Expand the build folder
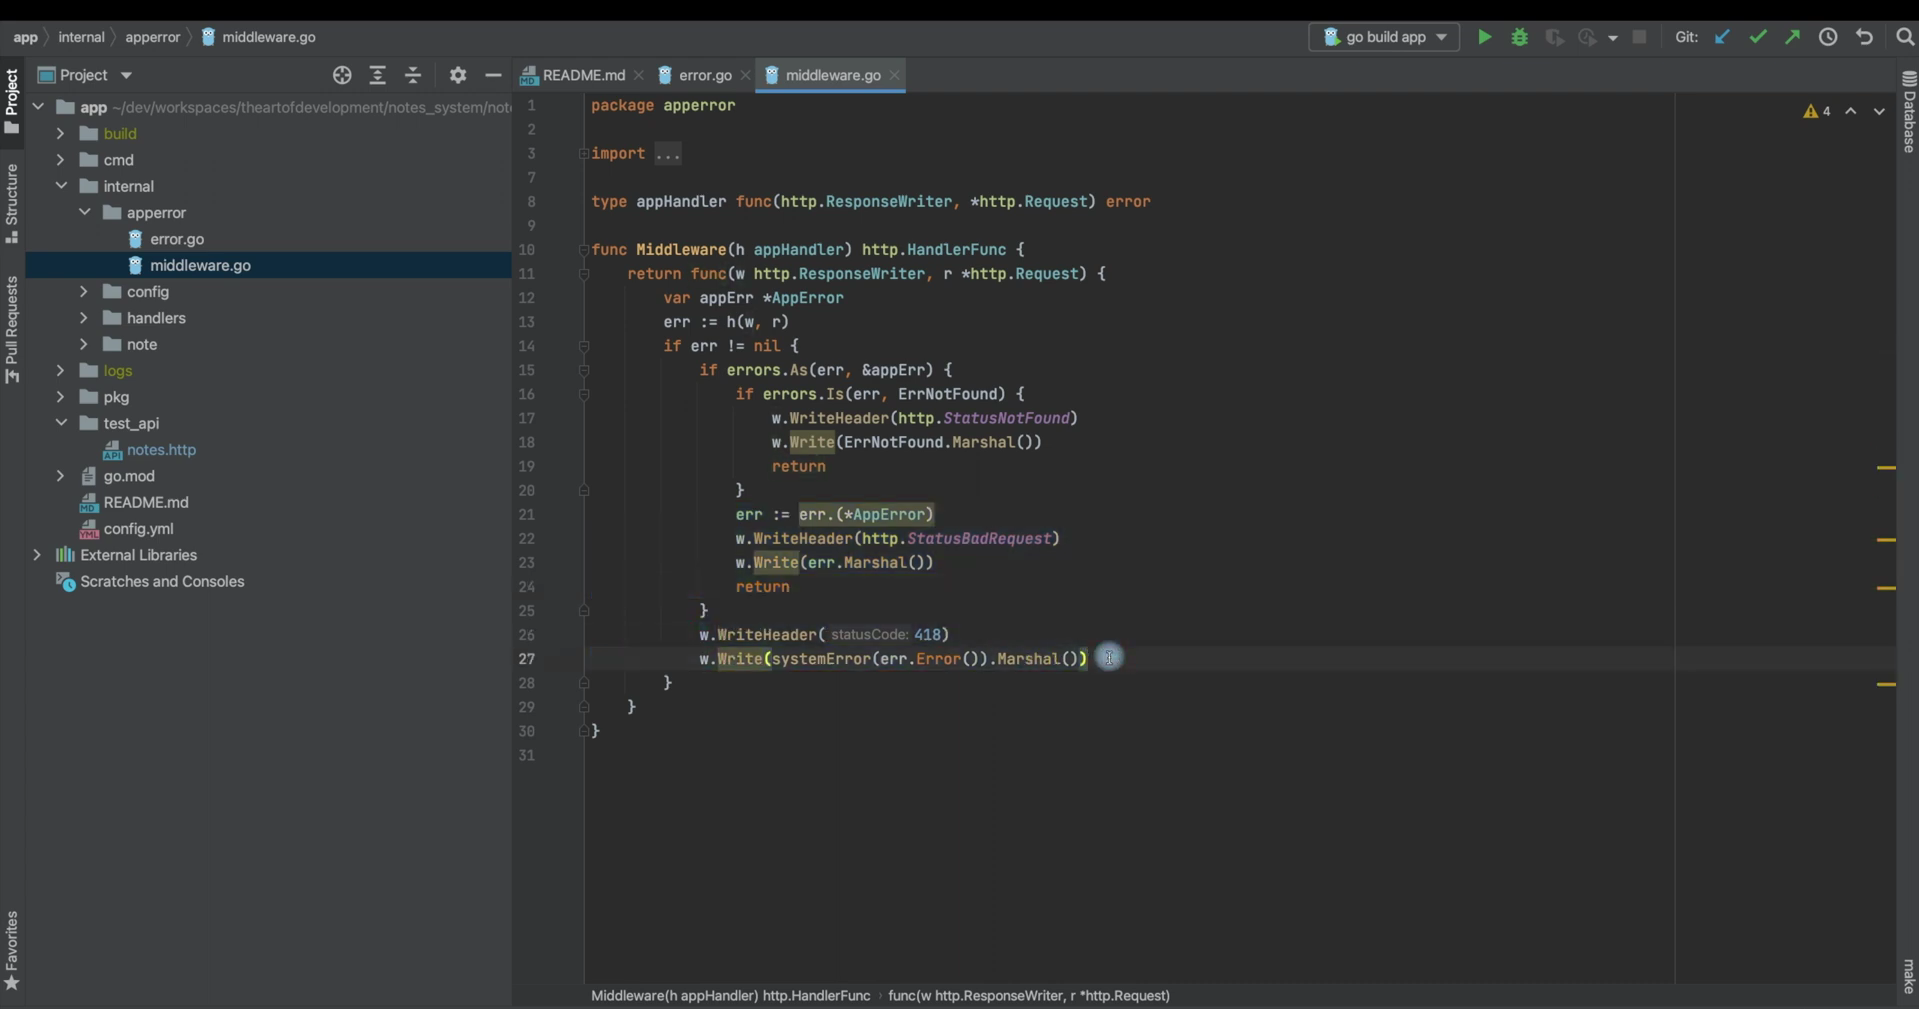 pyautogui.click(x=60, y=133)
